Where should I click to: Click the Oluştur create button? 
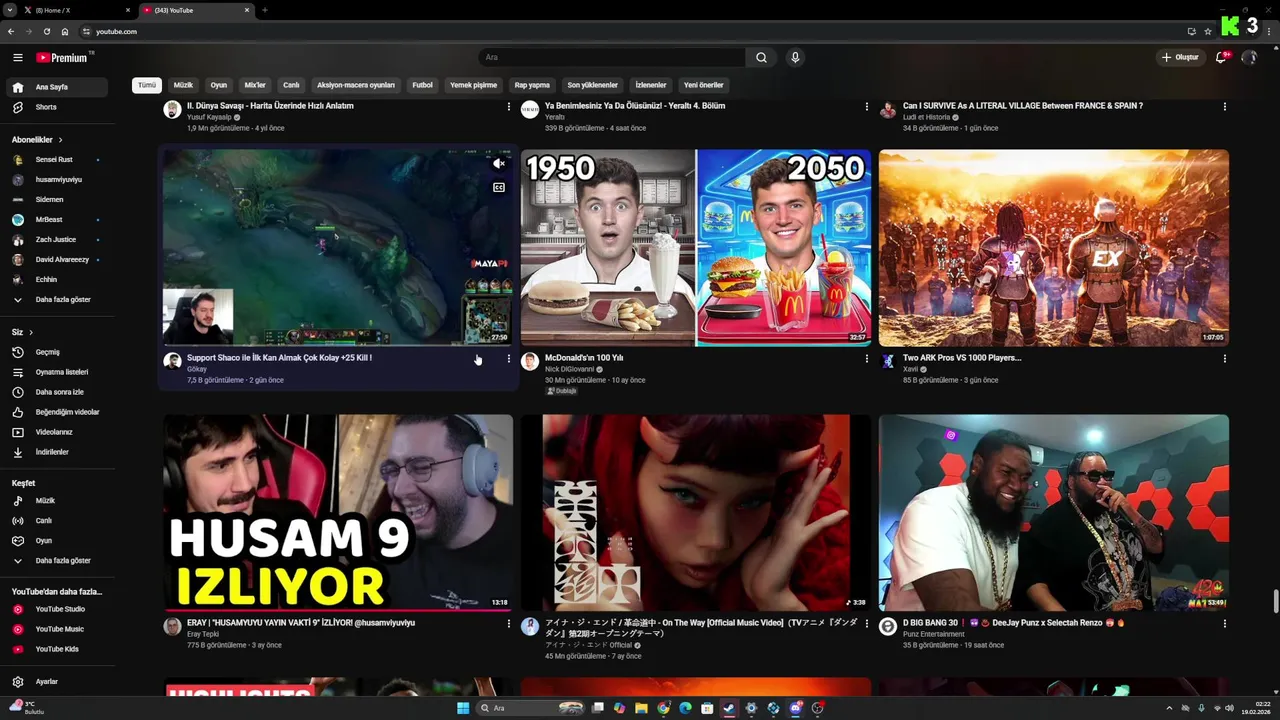coord(1179,58)
